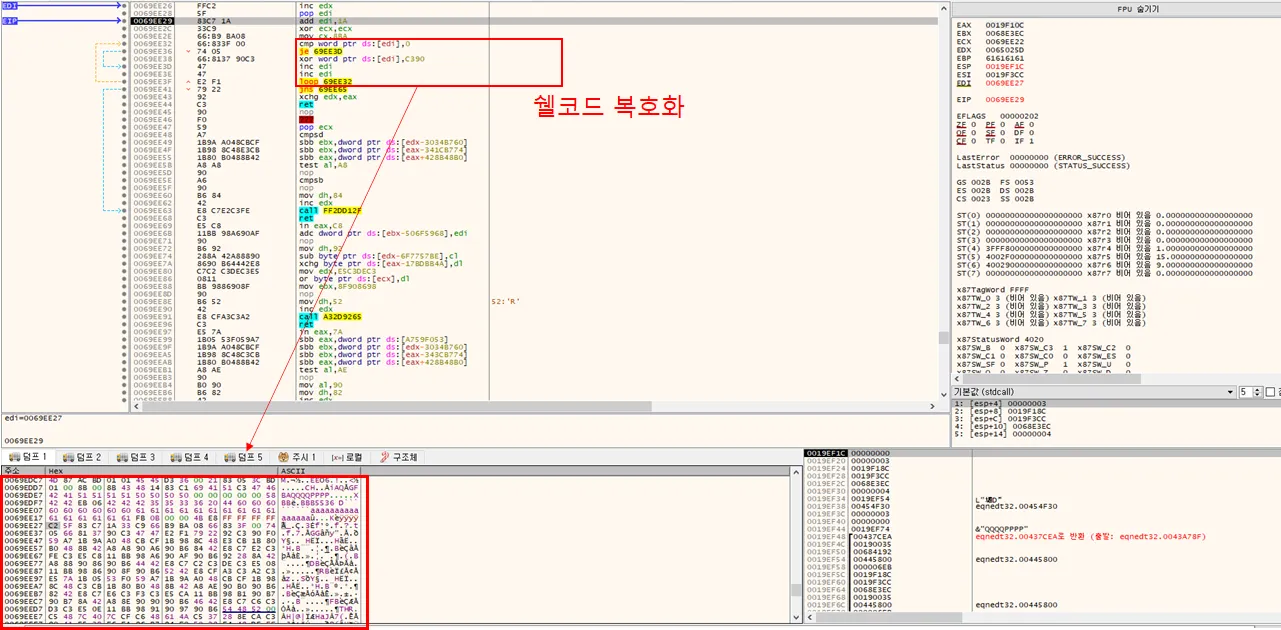Select the 'pop ecx' instruction
This screenshot has height=630, width=1281.
coord(315,129)
